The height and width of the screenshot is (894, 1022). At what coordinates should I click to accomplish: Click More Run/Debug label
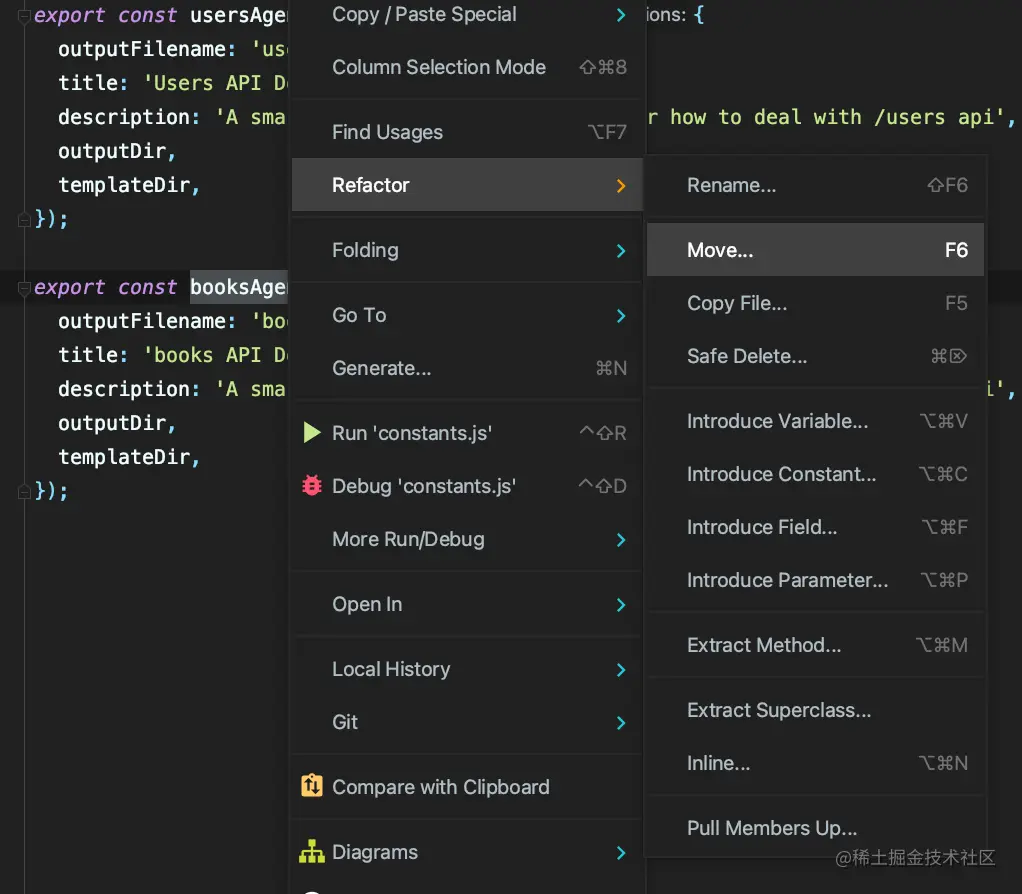click(408, 540)
